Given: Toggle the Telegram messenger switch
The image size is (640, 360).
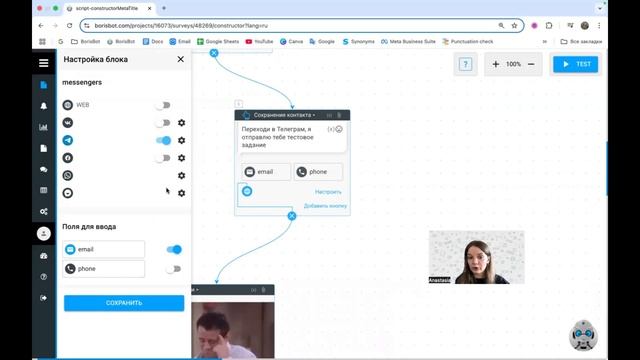Looking at the screenshot, I should click(163, 140).
